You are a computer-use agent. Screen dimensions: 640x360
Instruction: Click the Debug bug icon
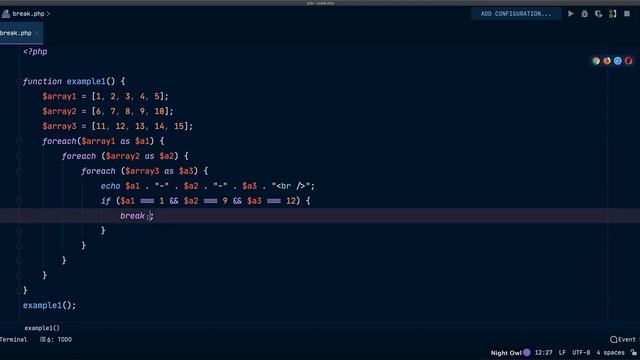coord(584,14)
